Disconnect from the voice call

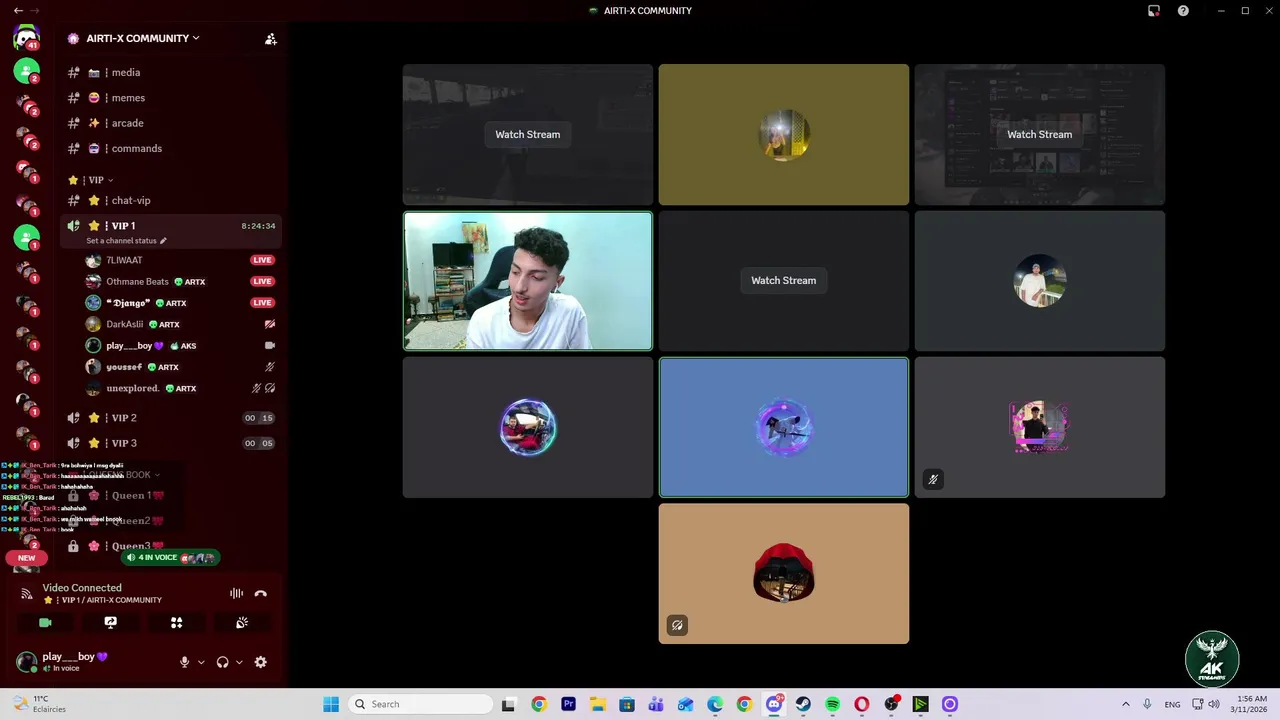(261, 593)
